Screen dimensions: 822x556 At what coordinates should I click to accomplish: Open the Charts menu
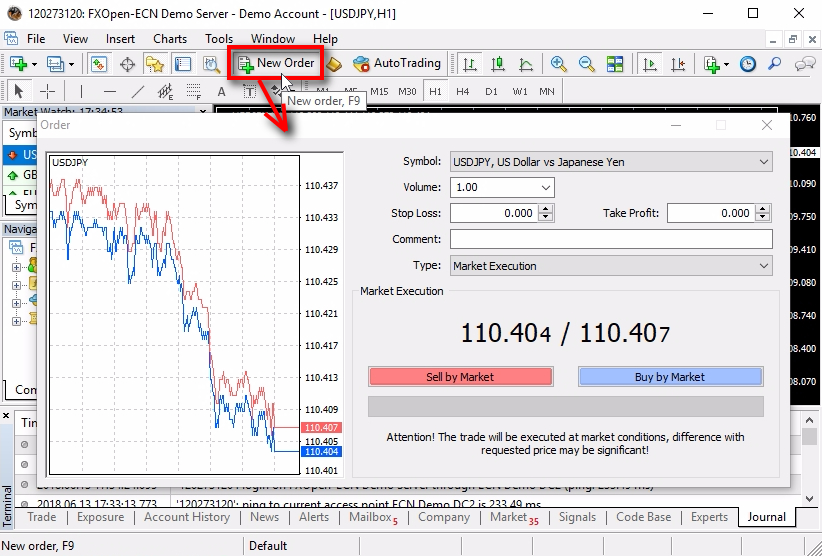[170, 38]
